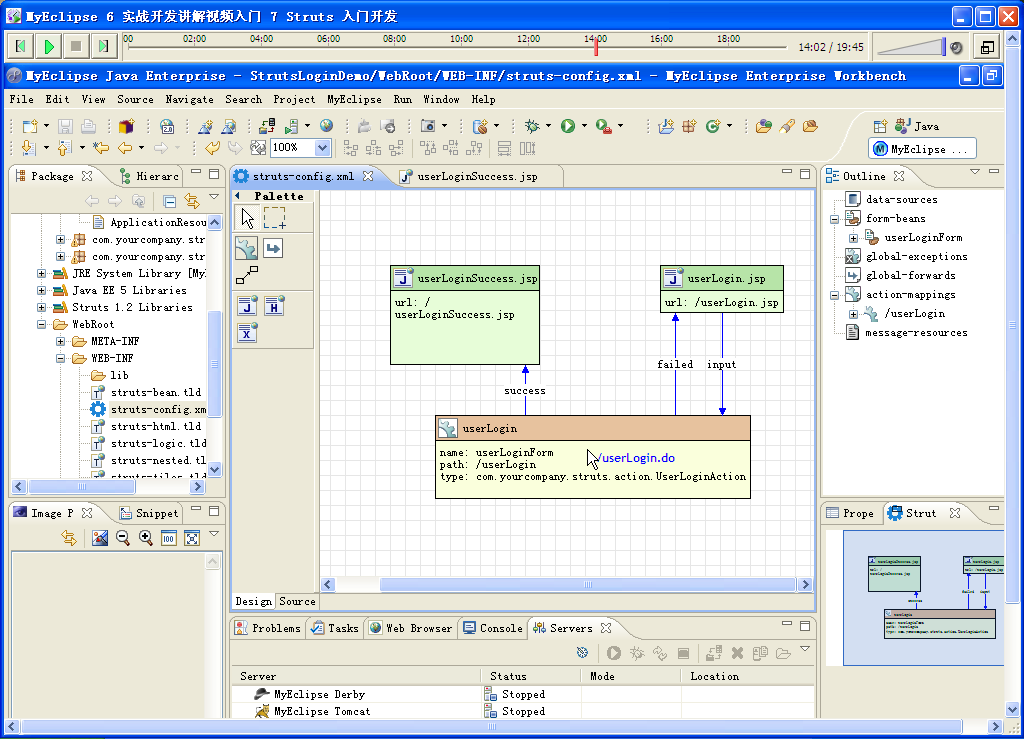Click the Print toolbar icon
The width and height of the screenshot is (1024, 739).
[88, 126]
